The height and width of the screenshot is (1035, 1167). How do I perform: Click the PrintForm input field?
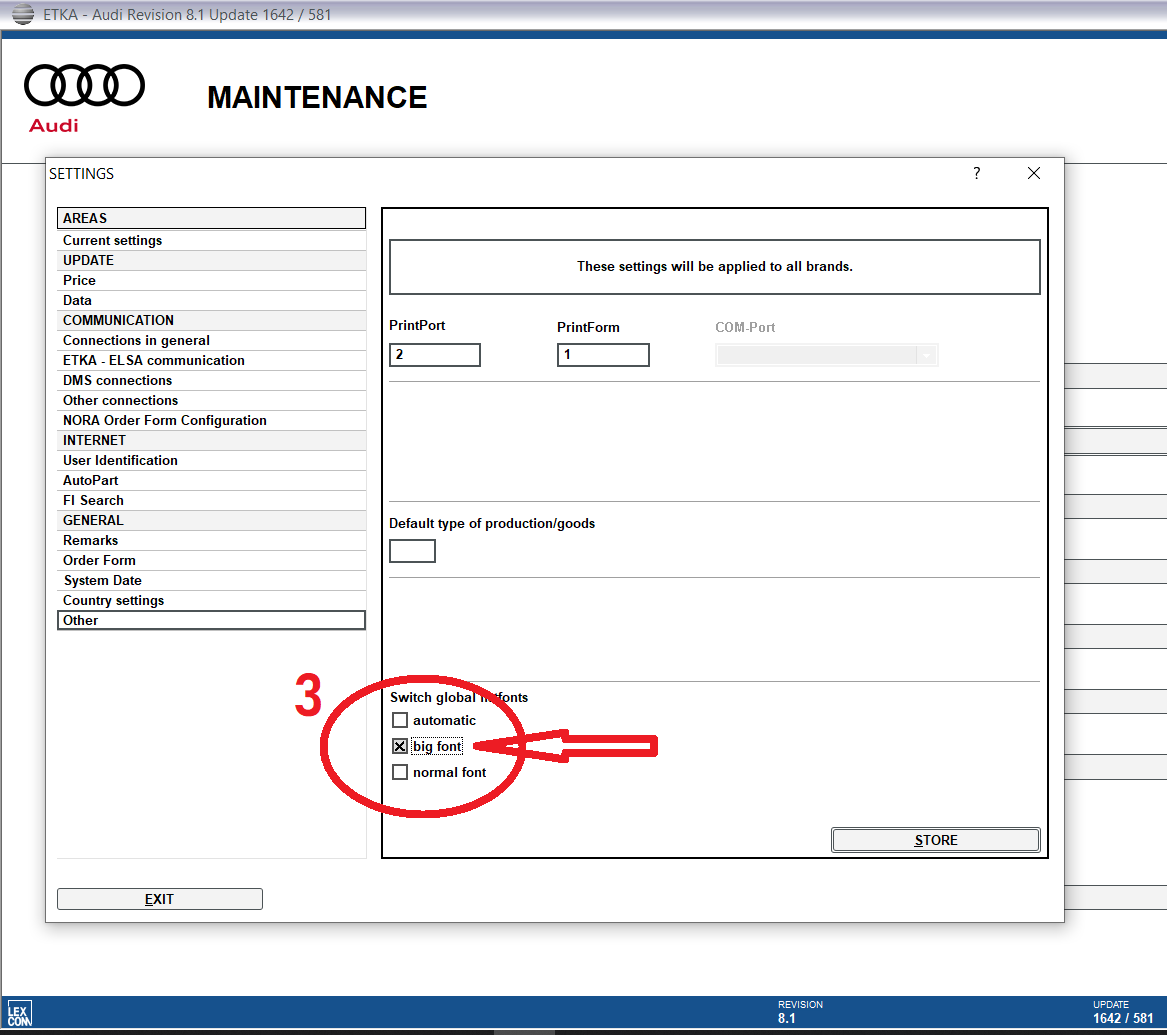[x=603, y=355]
